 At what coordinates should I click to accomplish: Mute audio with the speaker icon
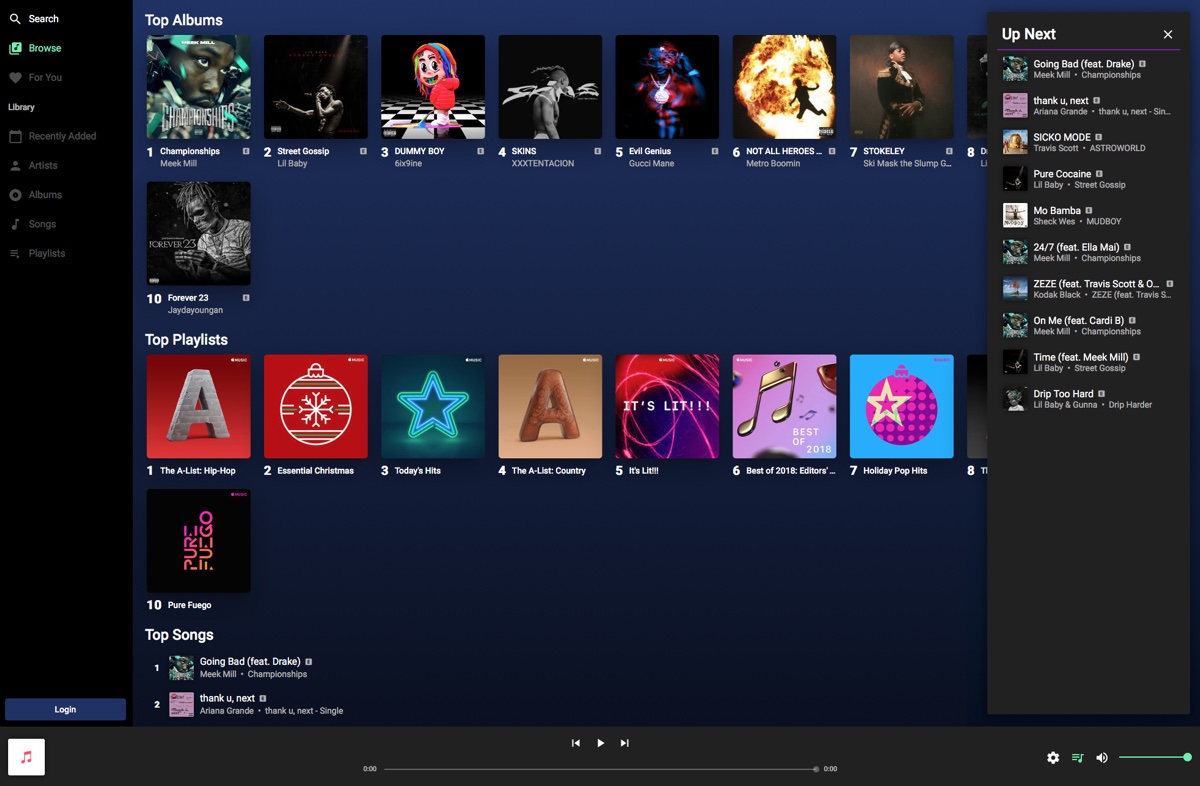1102,758
